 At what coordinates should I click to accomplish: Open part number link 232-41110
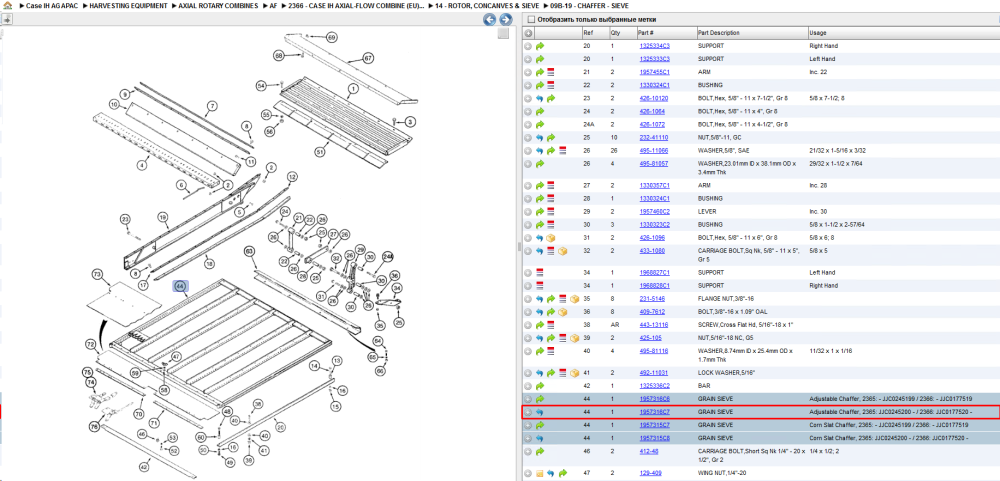tap(654, 137)
